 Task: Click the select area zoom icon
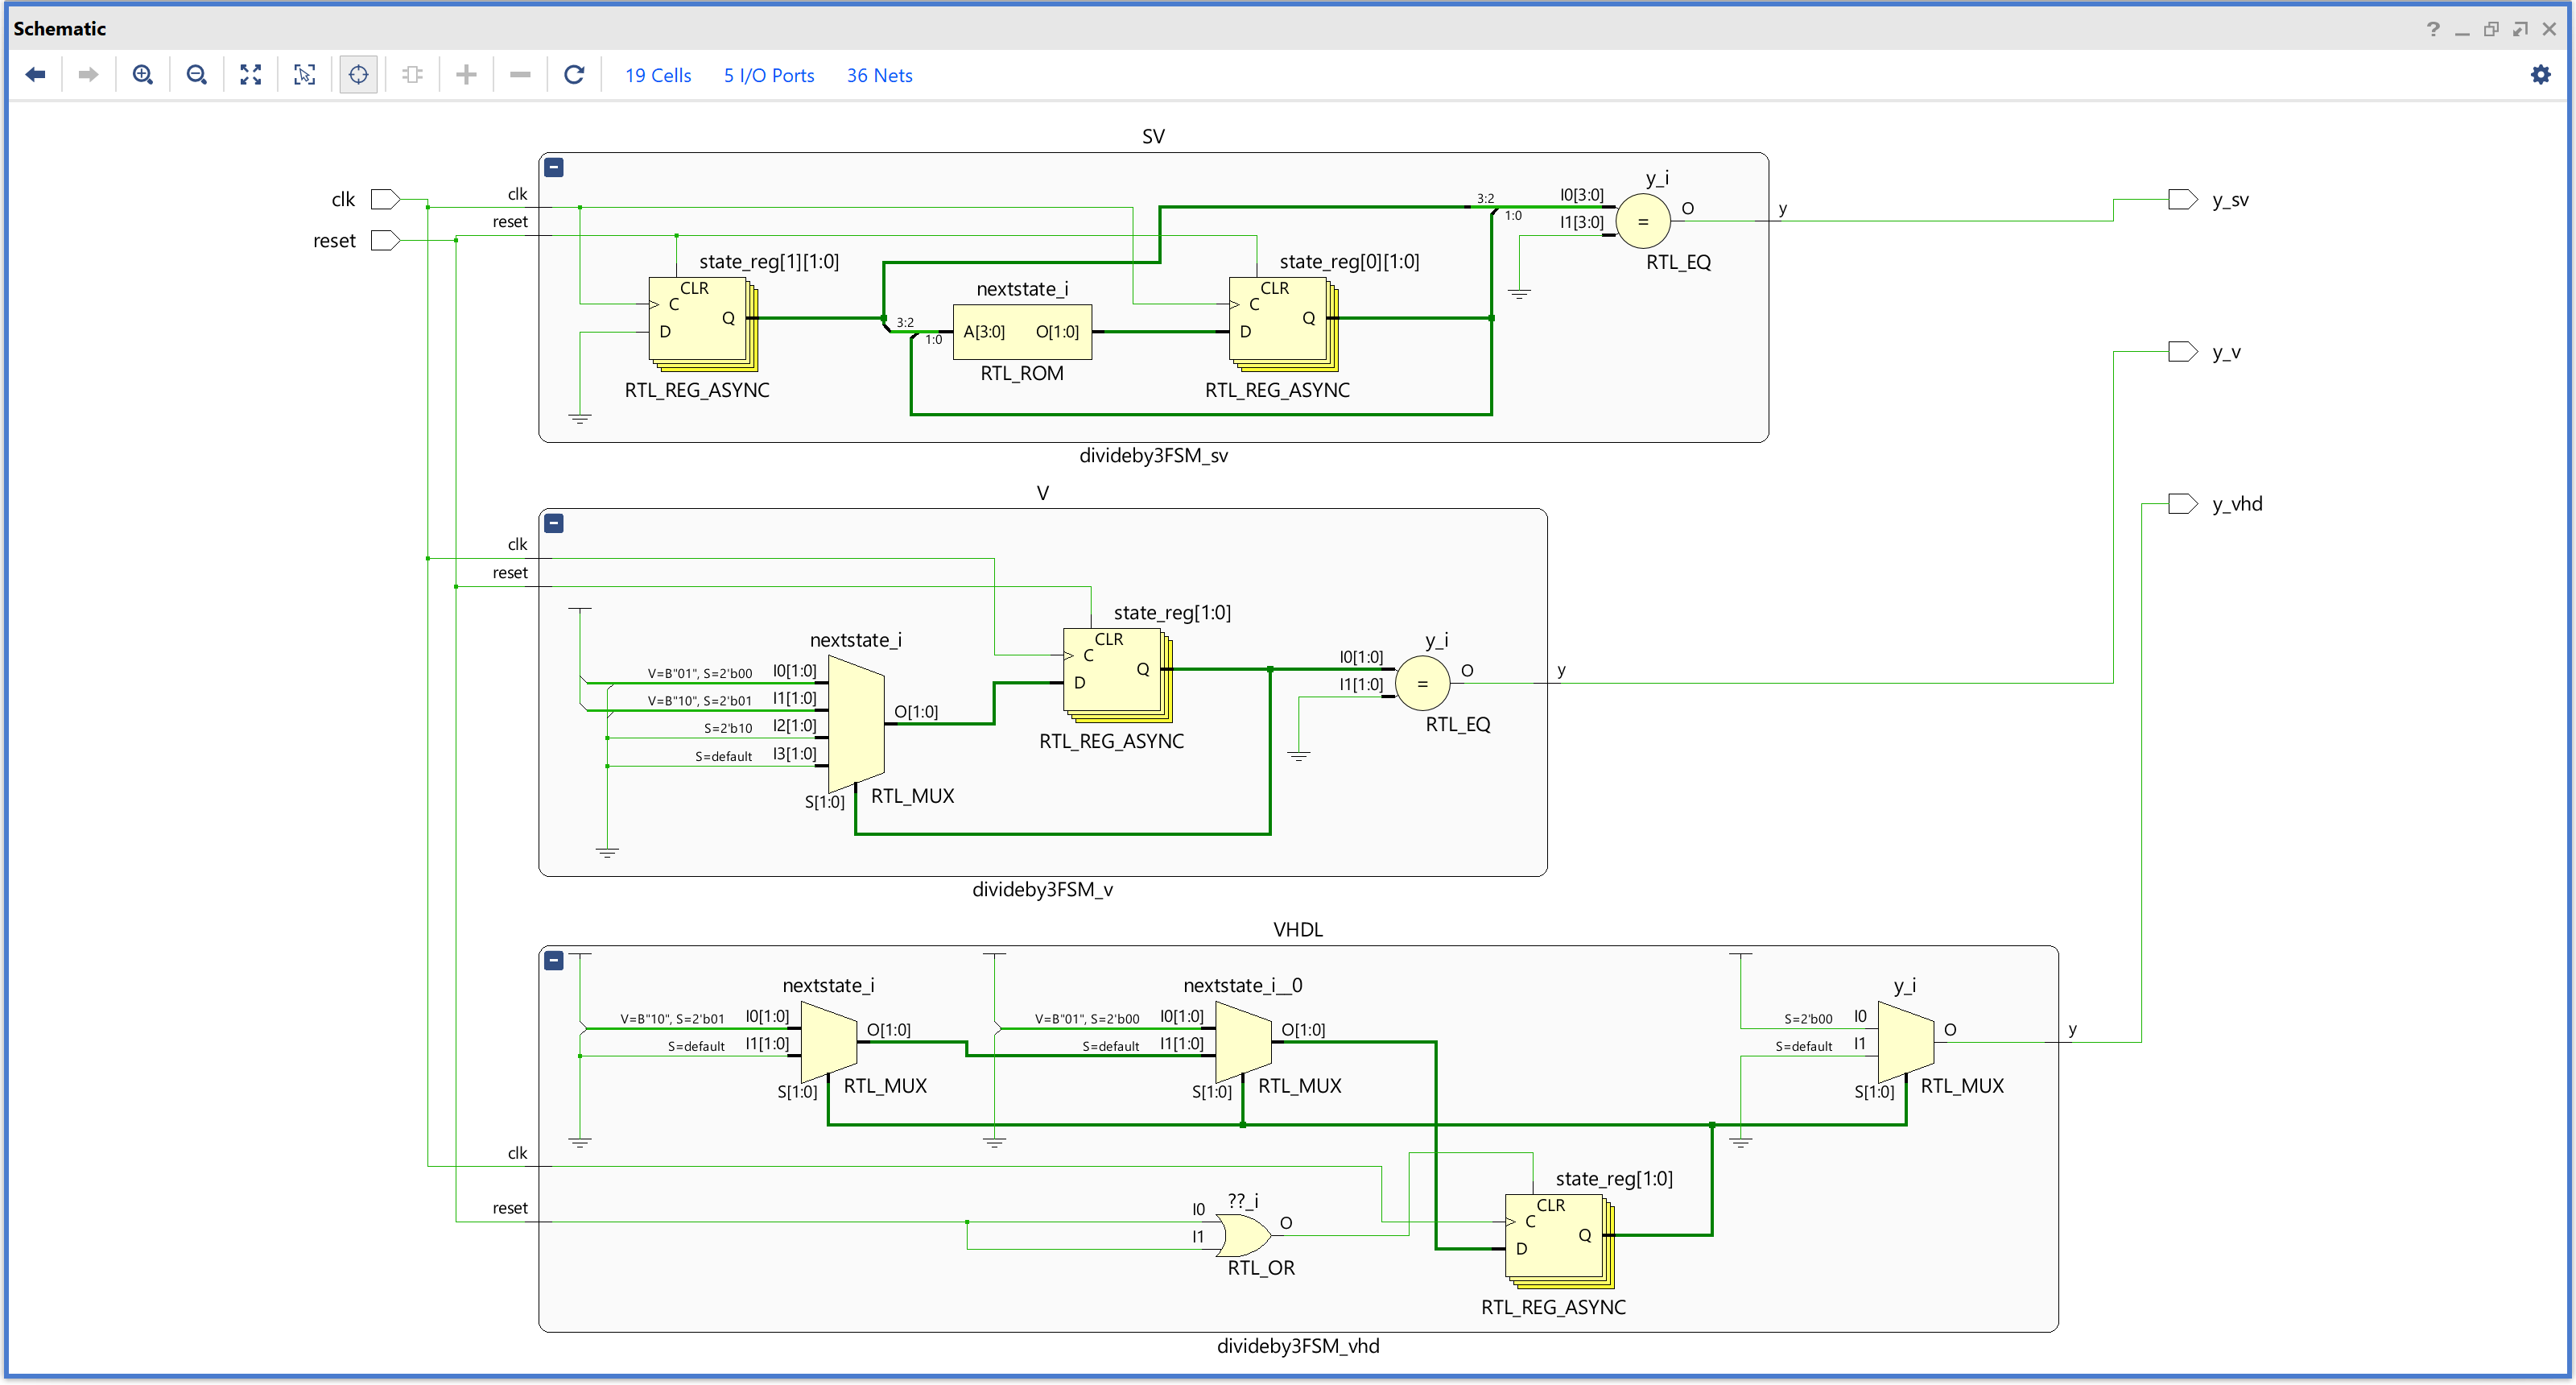[x=305, y=75]
